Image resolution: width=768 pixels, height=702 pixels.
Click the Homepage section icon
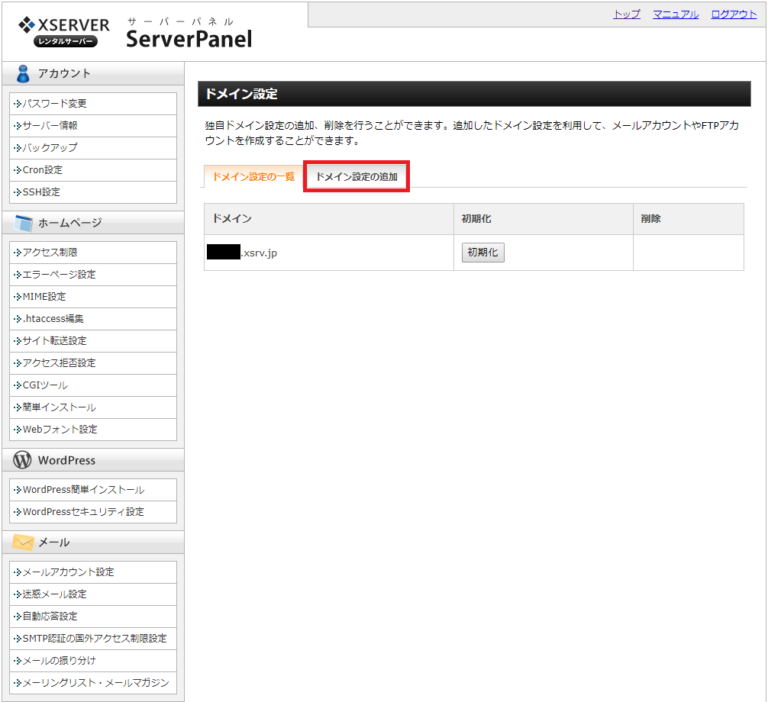pos(22,223)
